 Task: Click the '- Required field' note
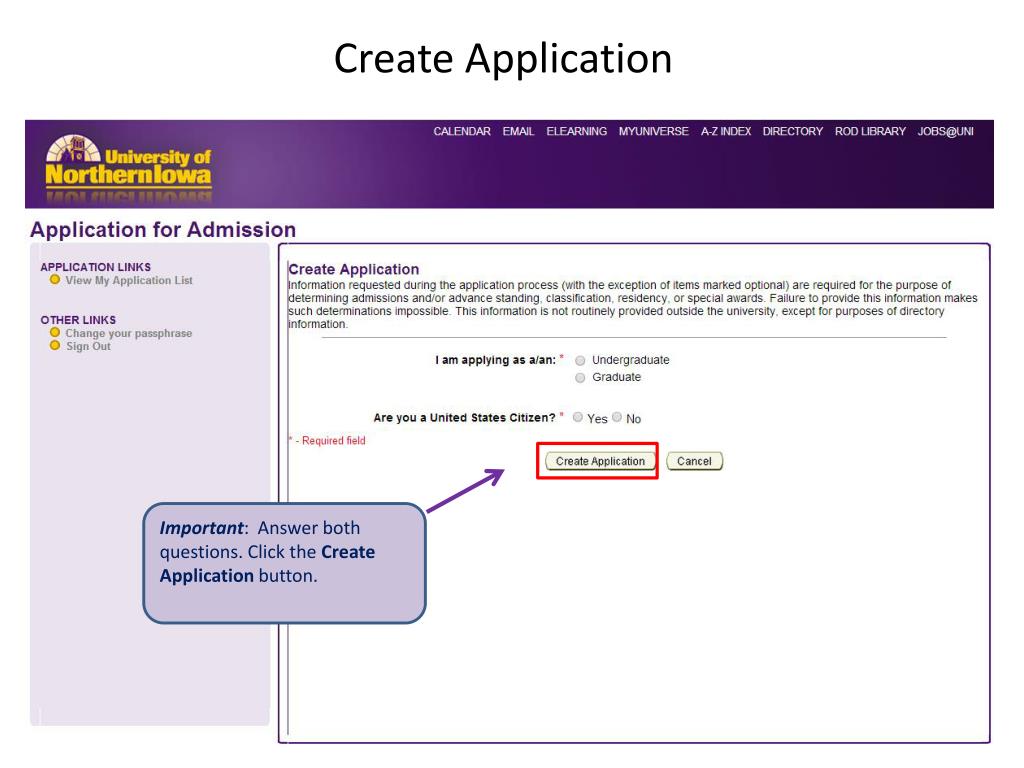(330, 441)
